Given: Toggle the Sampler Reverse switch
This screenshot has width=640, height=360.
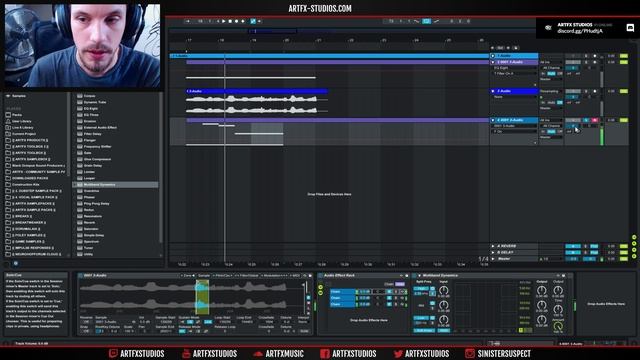Looking at the screenshot, I should click(x=86, y=322).
